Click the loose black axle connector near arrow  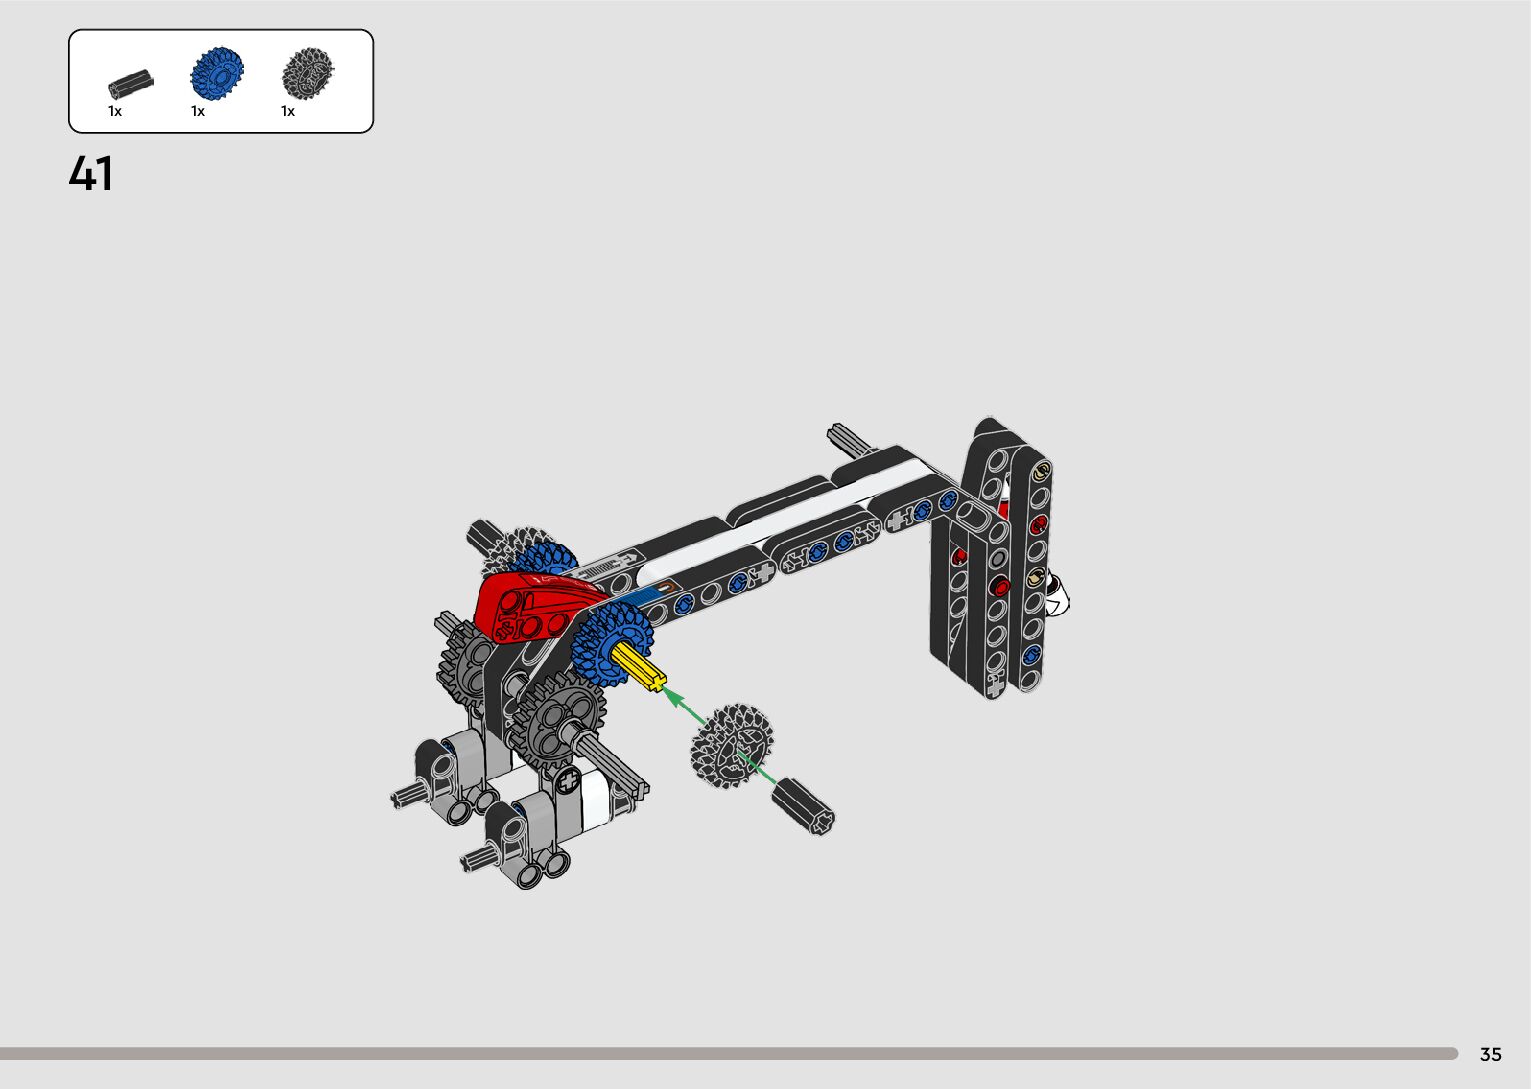(x=804, y=807)
